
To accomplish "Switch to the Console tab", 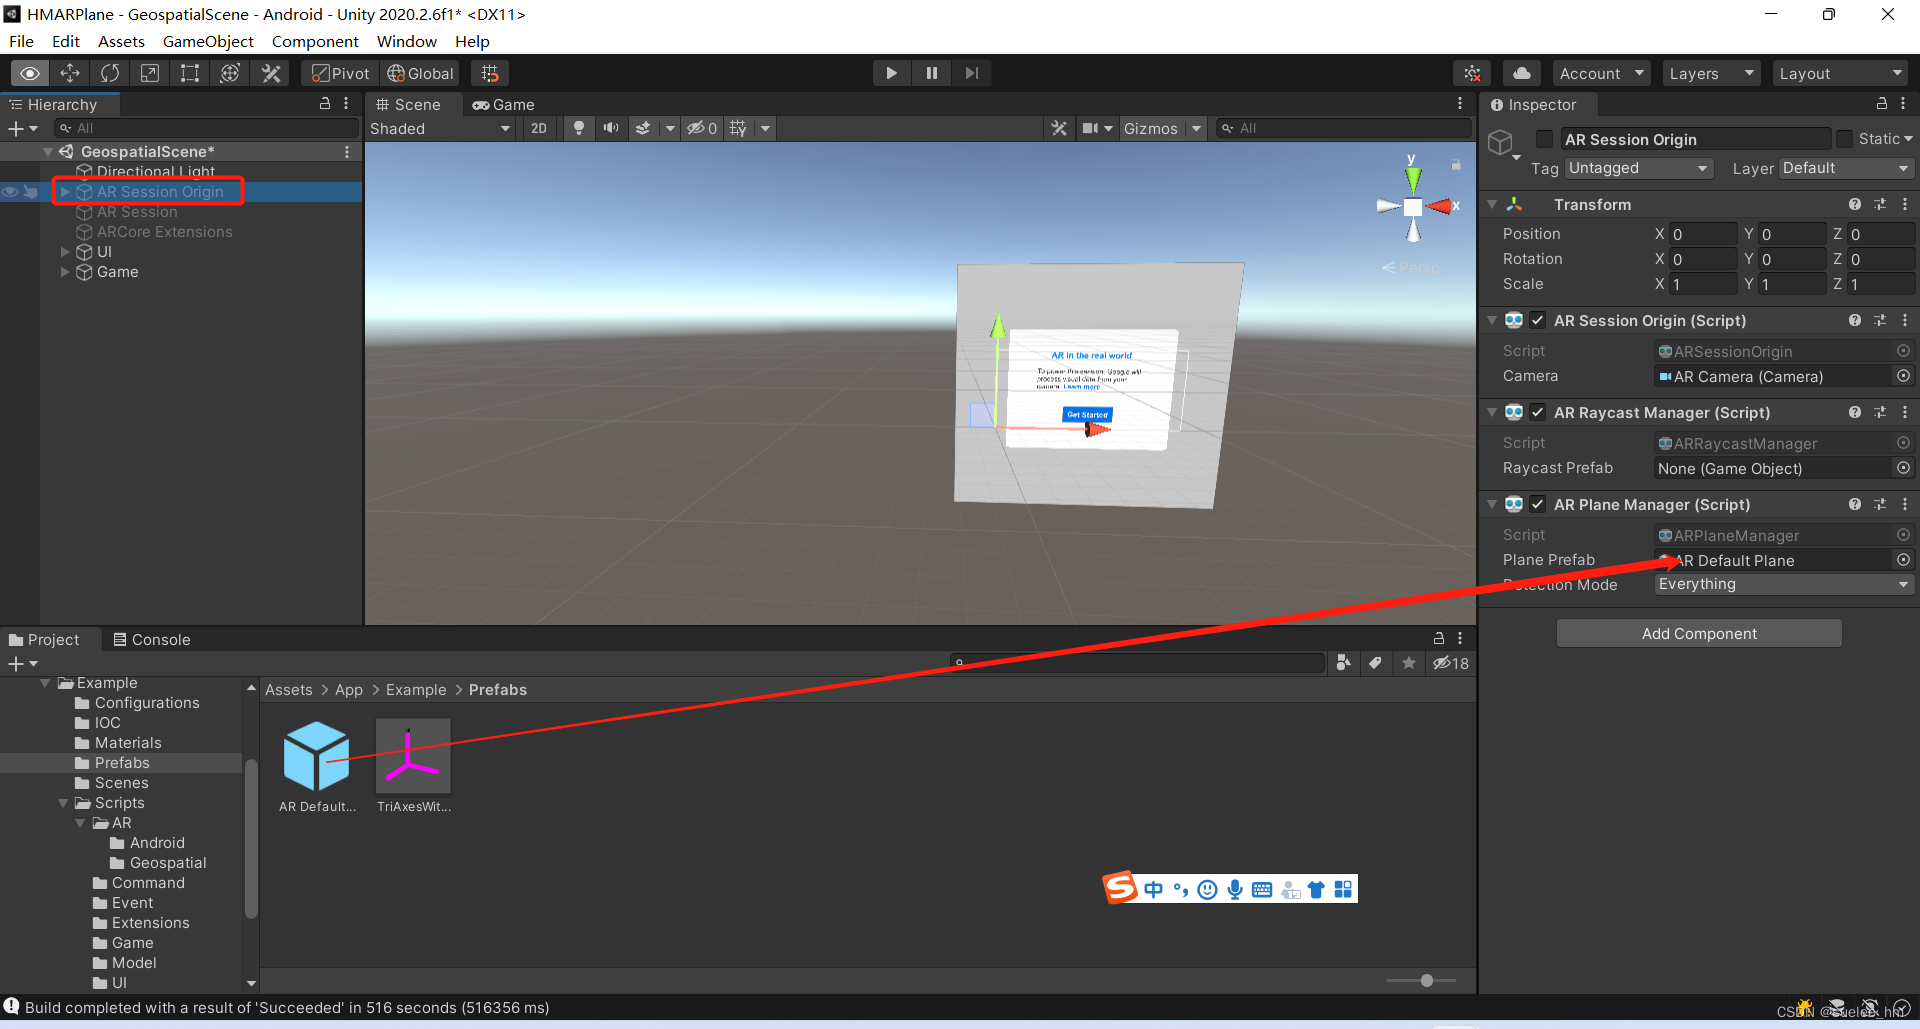I will tap(151, 640).
